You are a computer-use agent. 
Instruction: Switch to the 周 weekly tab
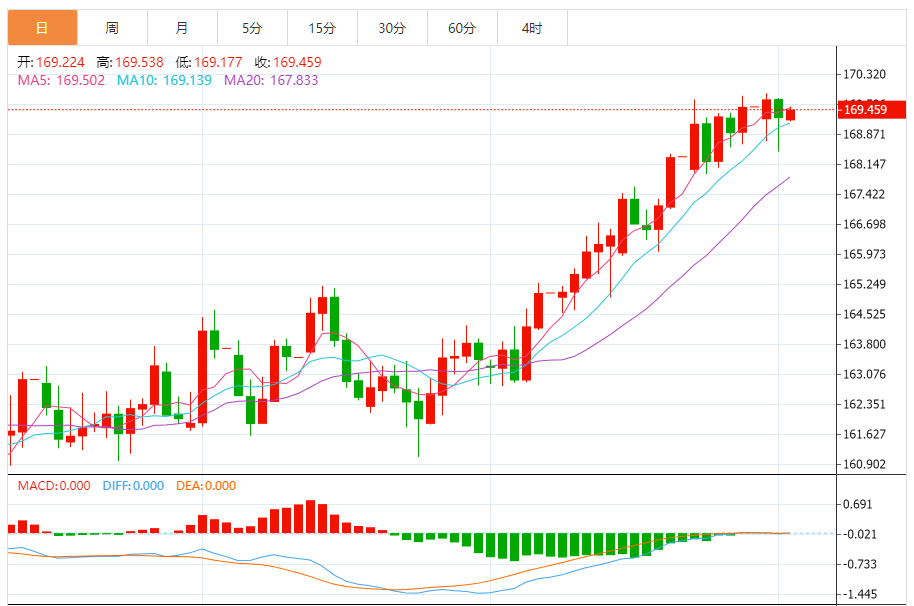coord(112,29)
